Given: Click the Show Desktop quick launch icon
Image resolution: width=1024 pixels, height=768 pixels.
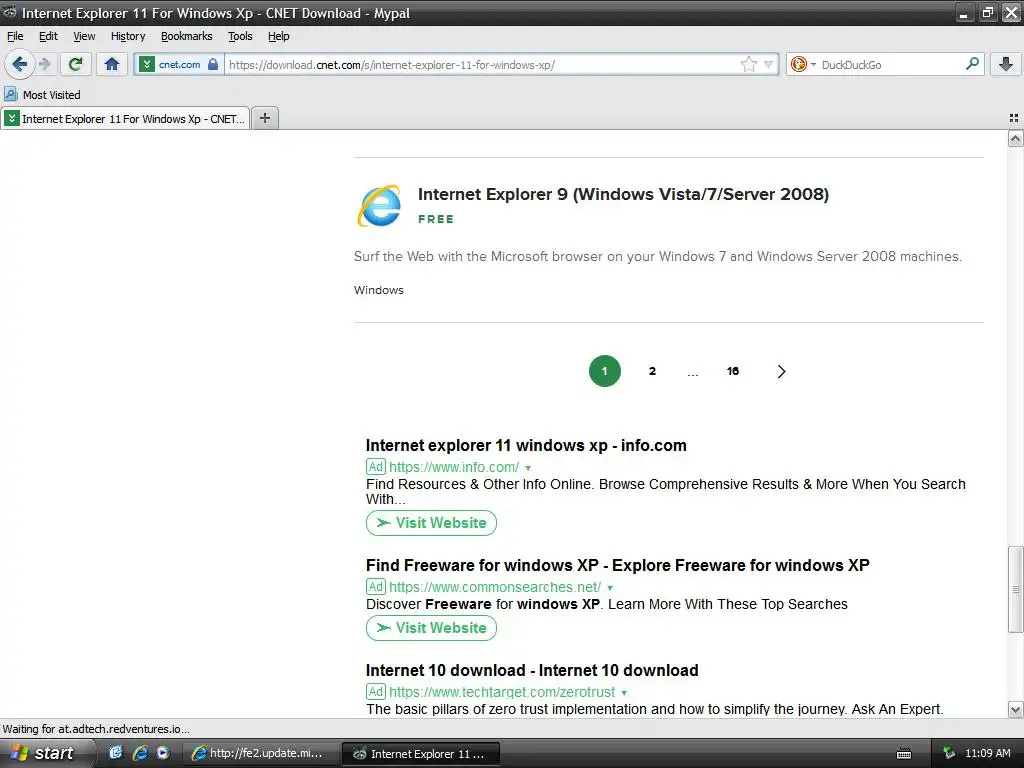Looking at the screenshot, I should (x=116, y=753).
